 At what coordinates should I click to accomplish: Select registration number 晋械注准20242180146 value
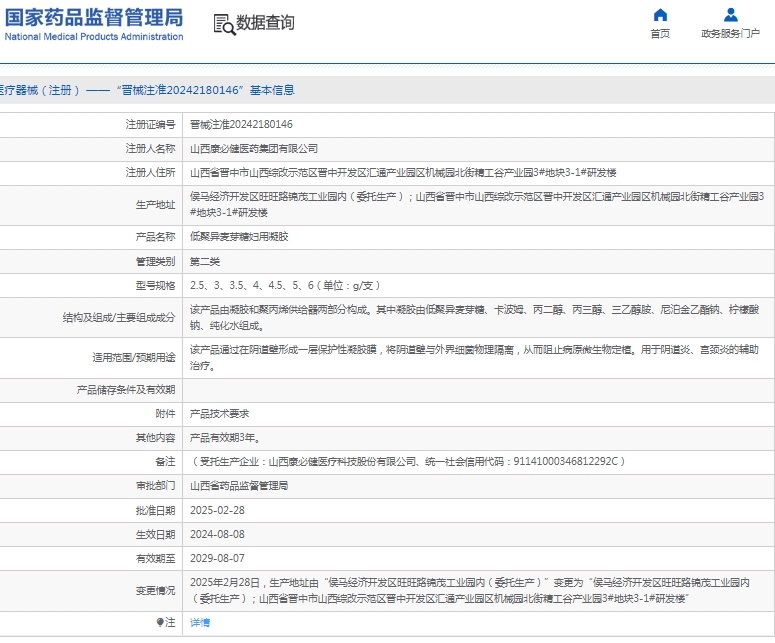click(x=241, y=125)
